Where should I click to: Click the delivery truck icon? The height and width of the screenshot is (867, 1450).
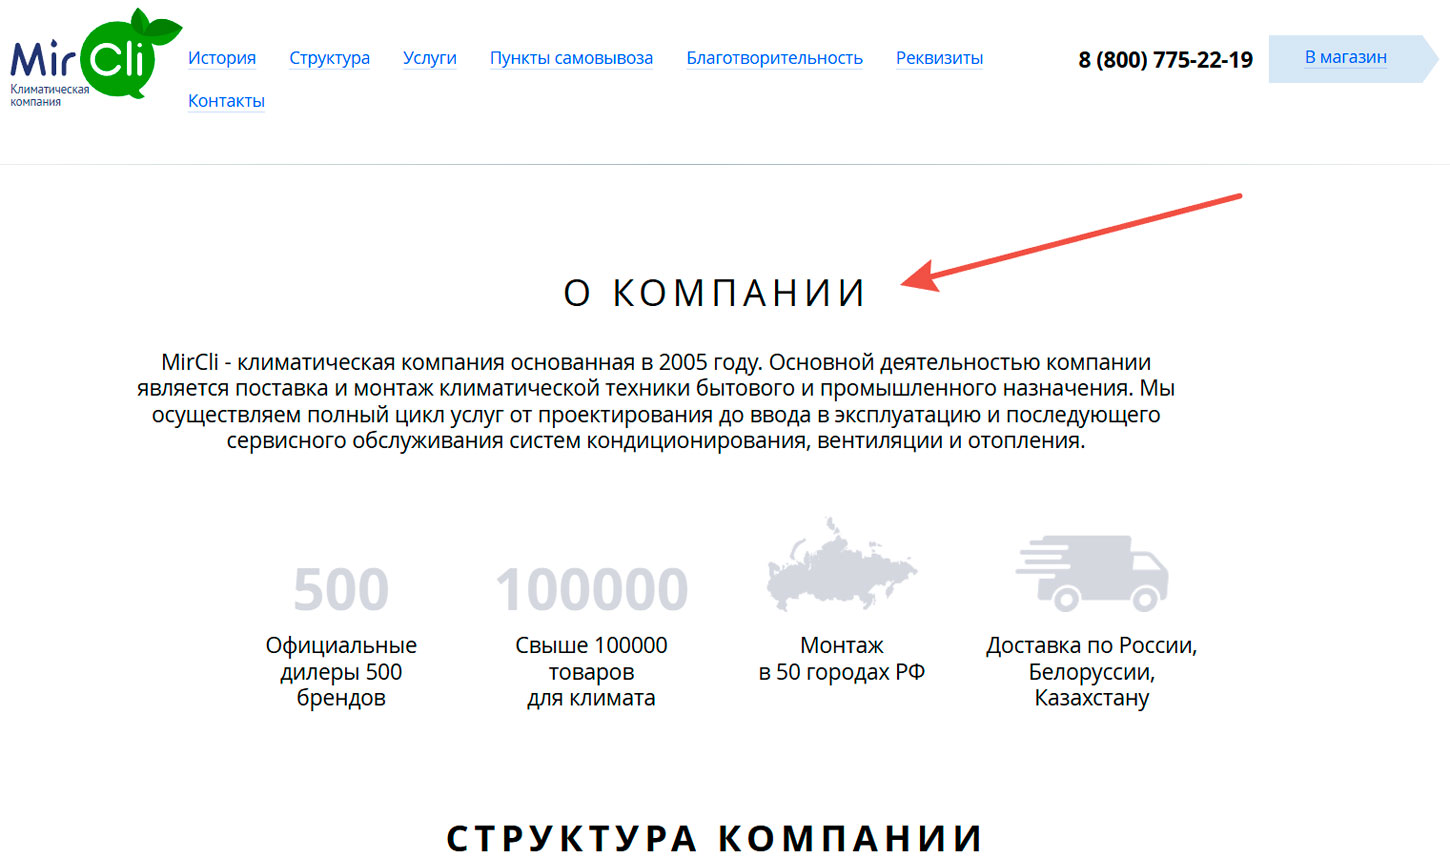tap(1092, 572)
